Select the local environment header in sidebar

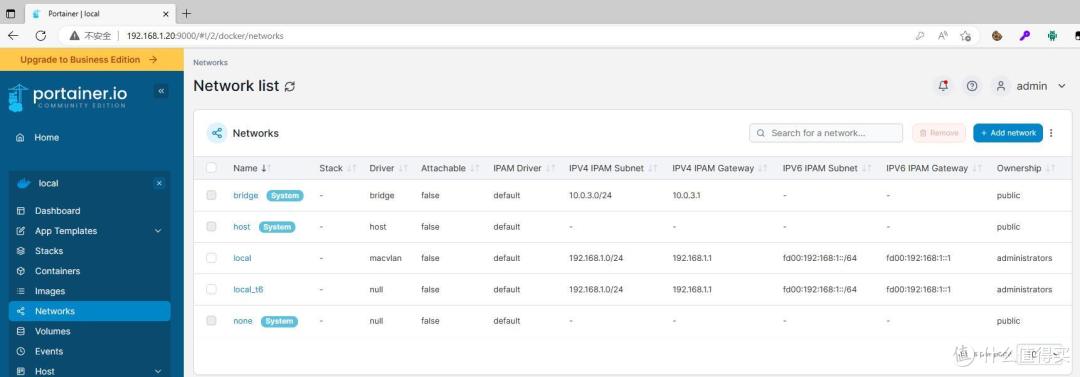(90, 183)
